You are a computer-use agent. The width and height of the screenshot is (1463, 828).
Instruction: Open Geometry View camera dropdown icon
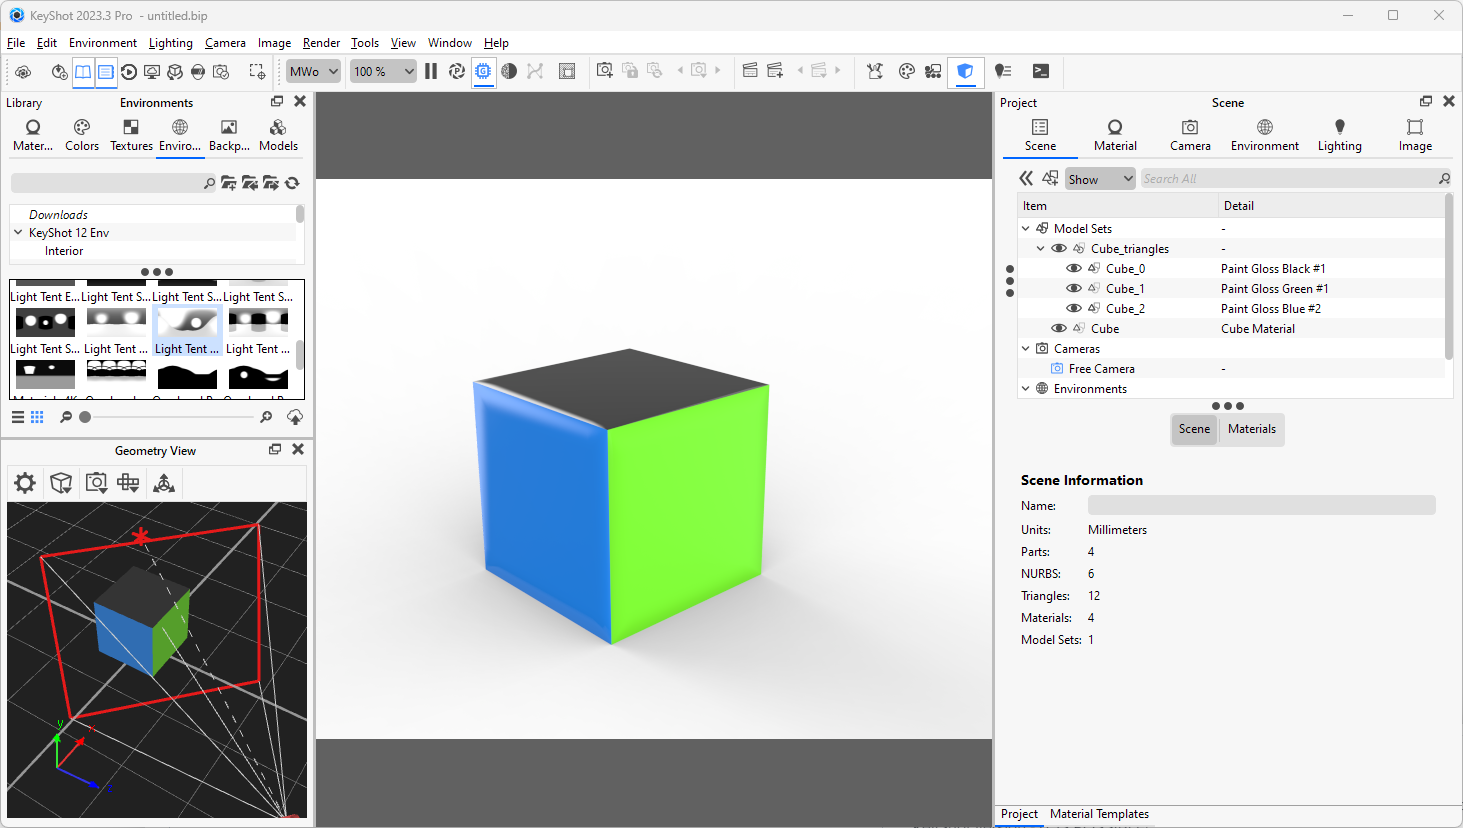pyautogui.click(x=96, y=483)
